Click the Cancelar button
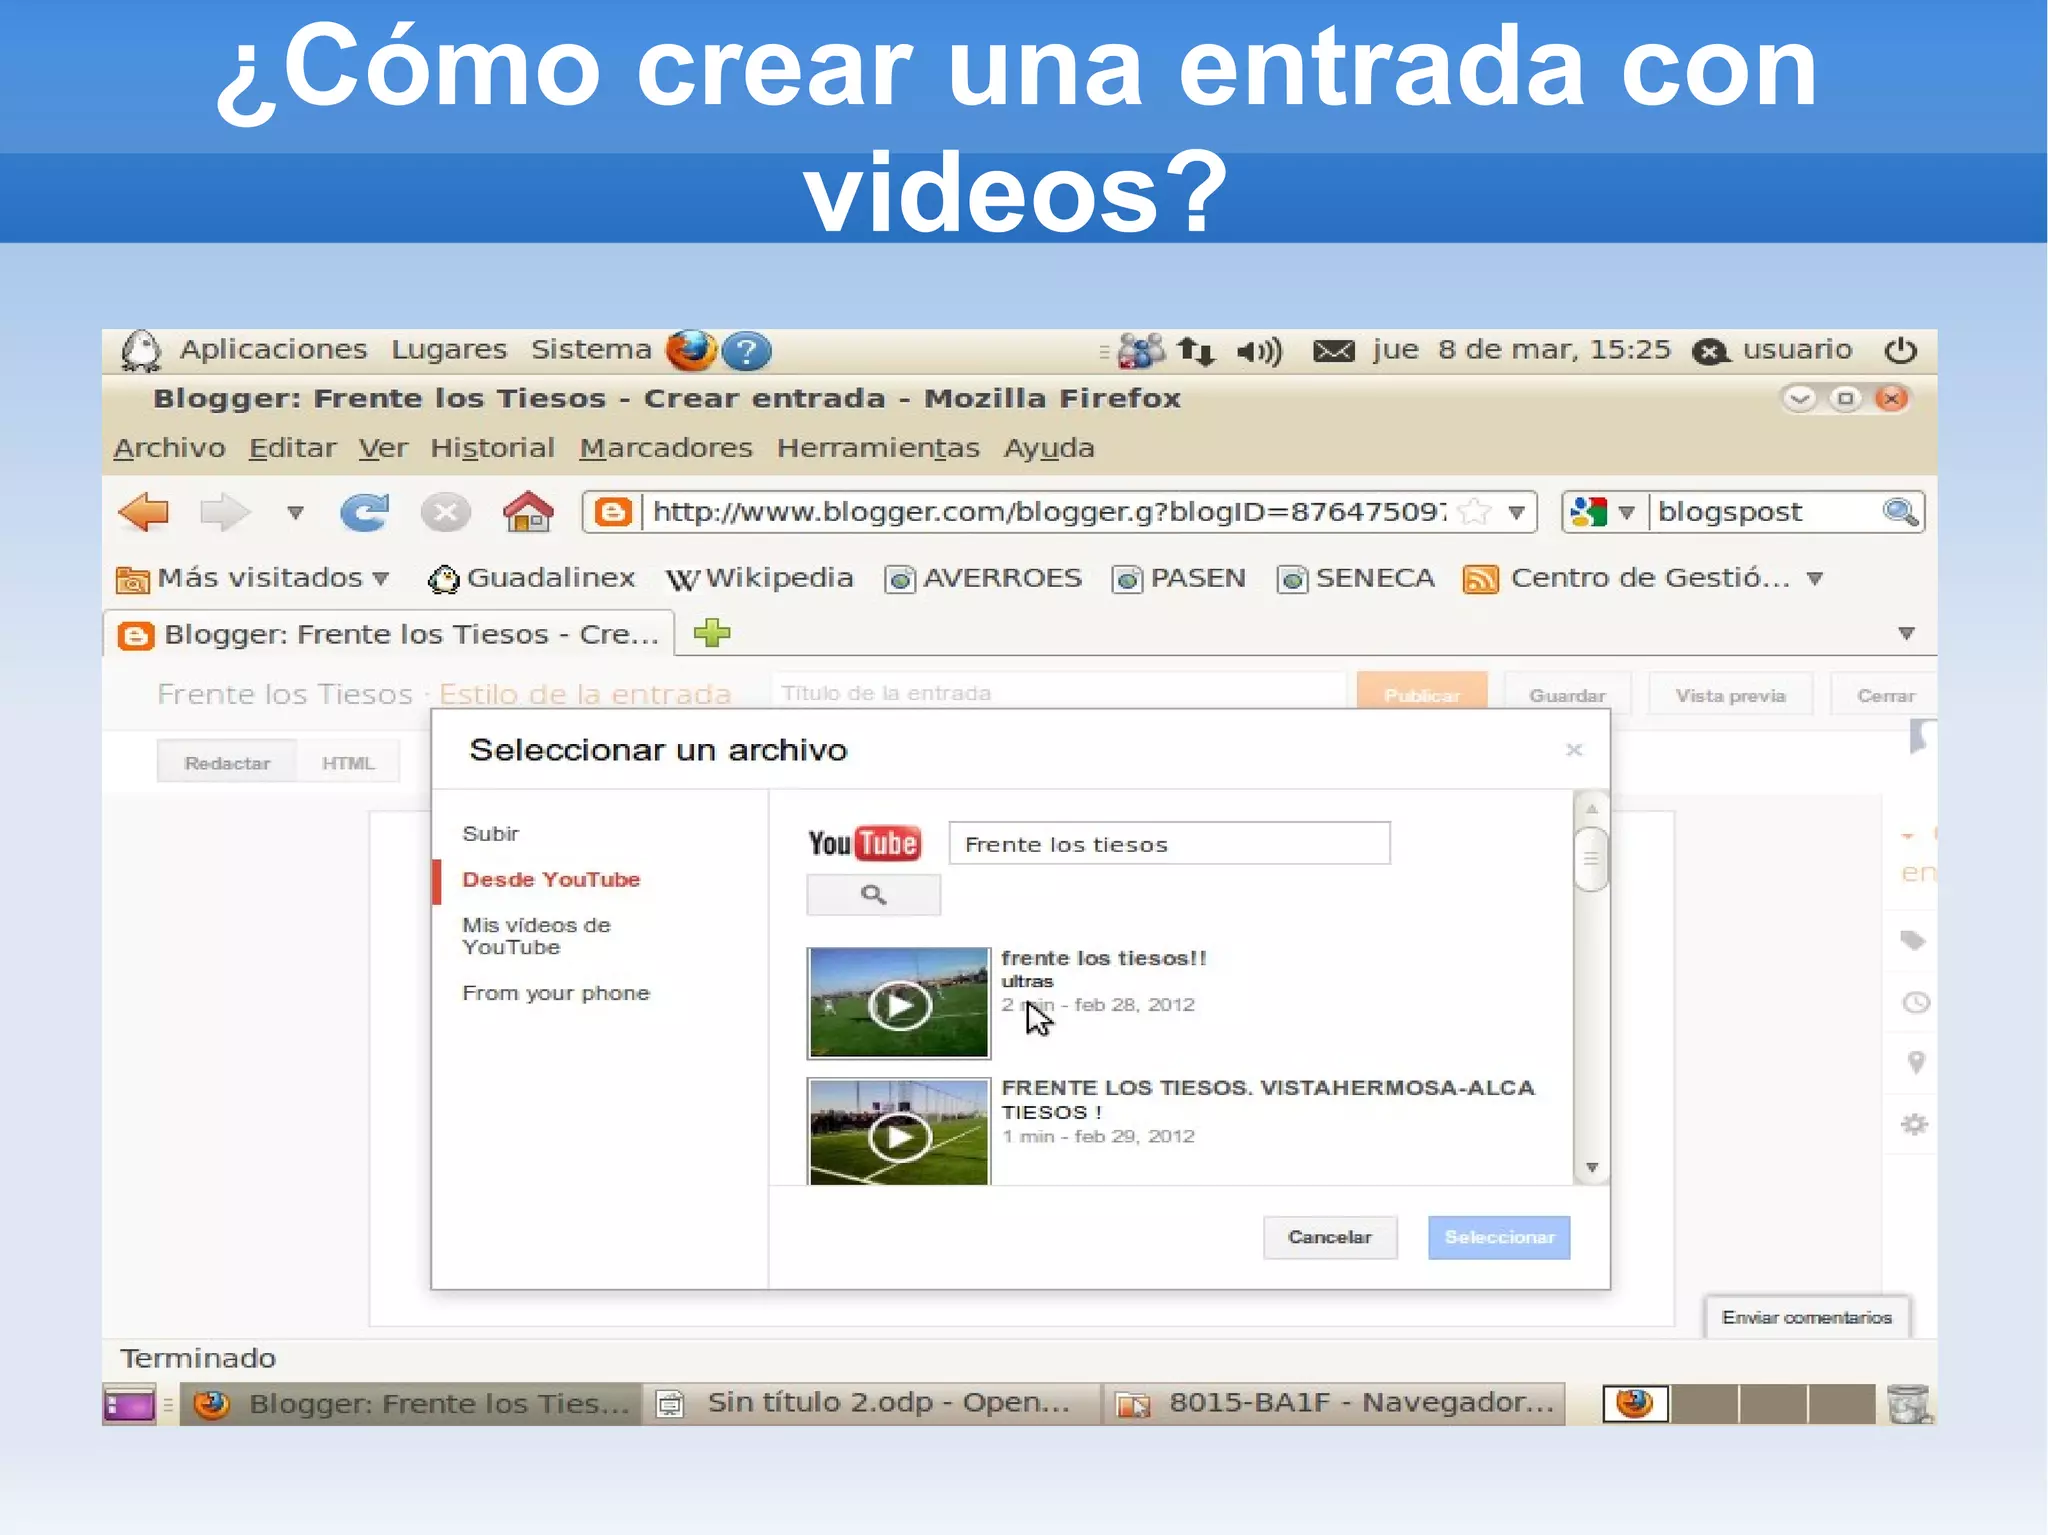 [1330, 1237]
